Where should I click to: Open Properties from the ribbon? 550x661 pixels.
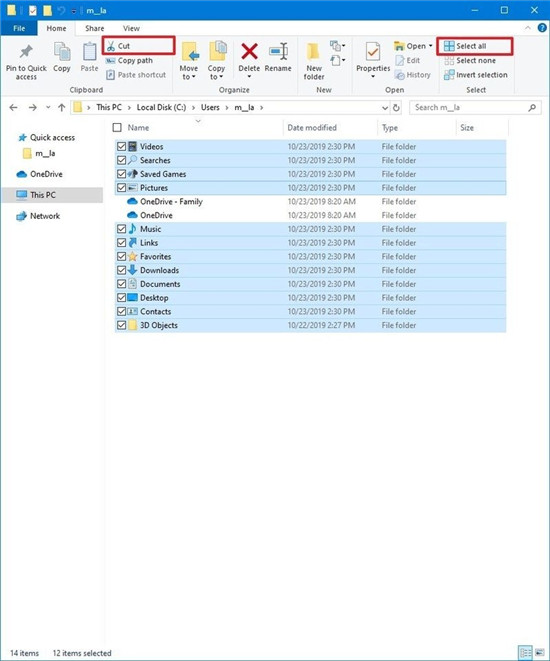pyautogui.click(x=373, y=59)
